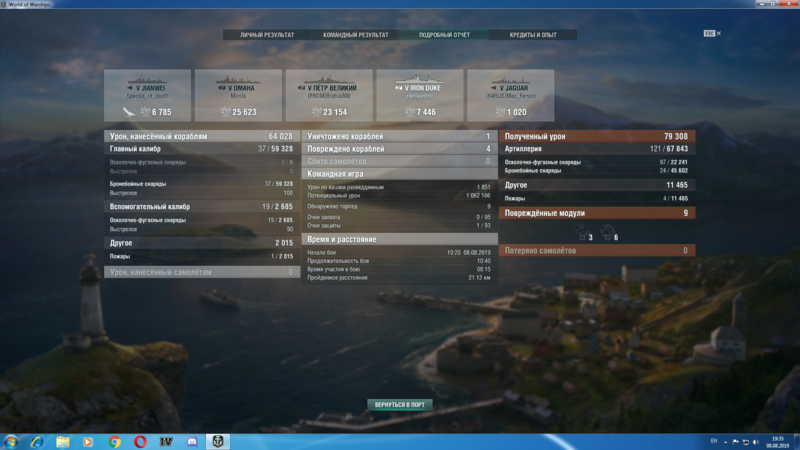
Task: Open the Opera browser from the taskbar
Action: 141,441
